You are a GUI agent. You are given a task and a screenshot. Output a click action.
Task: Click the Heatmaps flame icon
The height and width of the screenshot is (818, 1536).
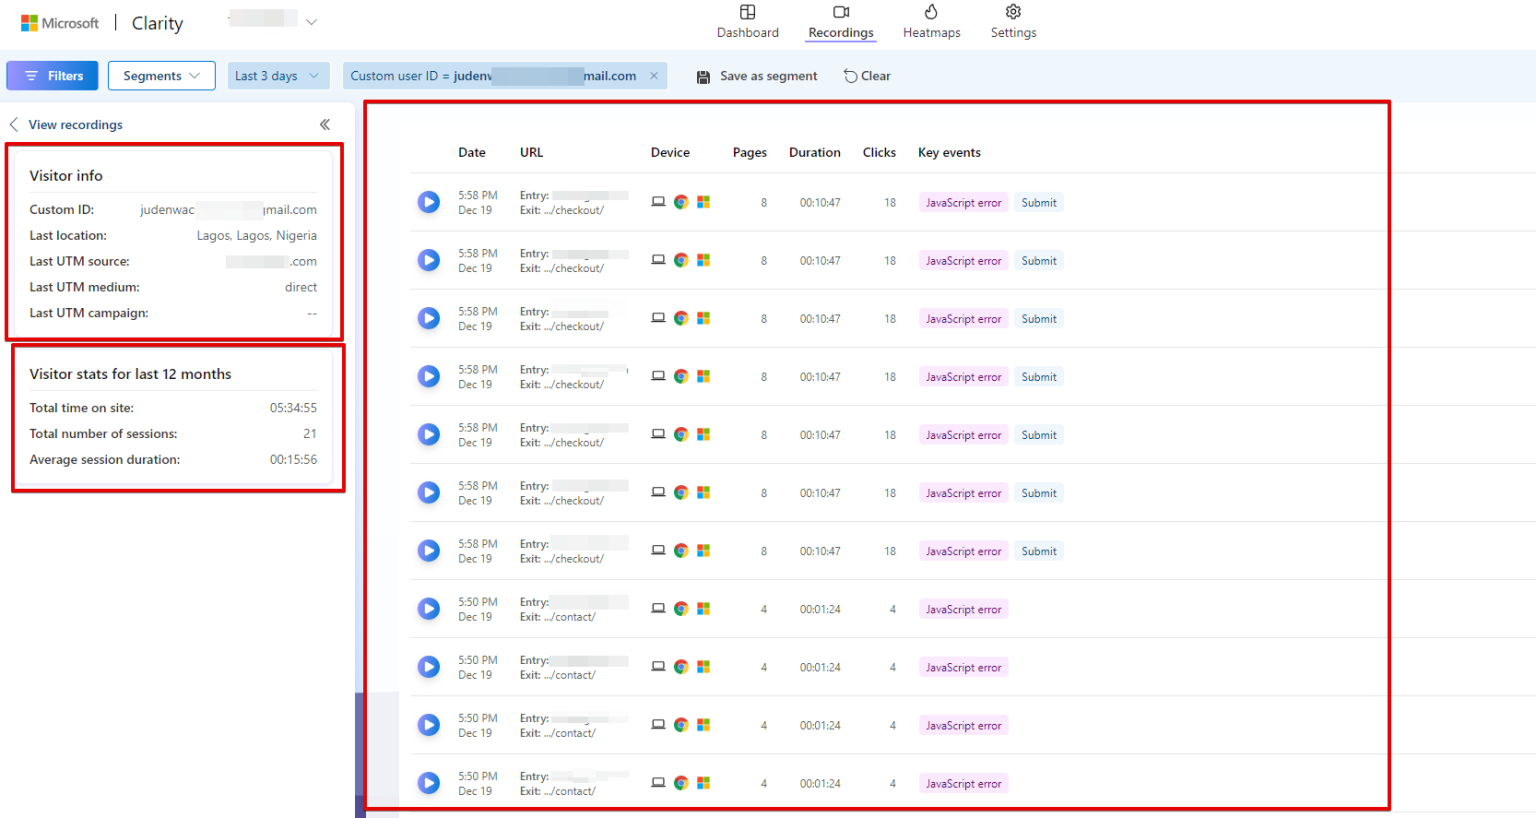click(930, 11)
